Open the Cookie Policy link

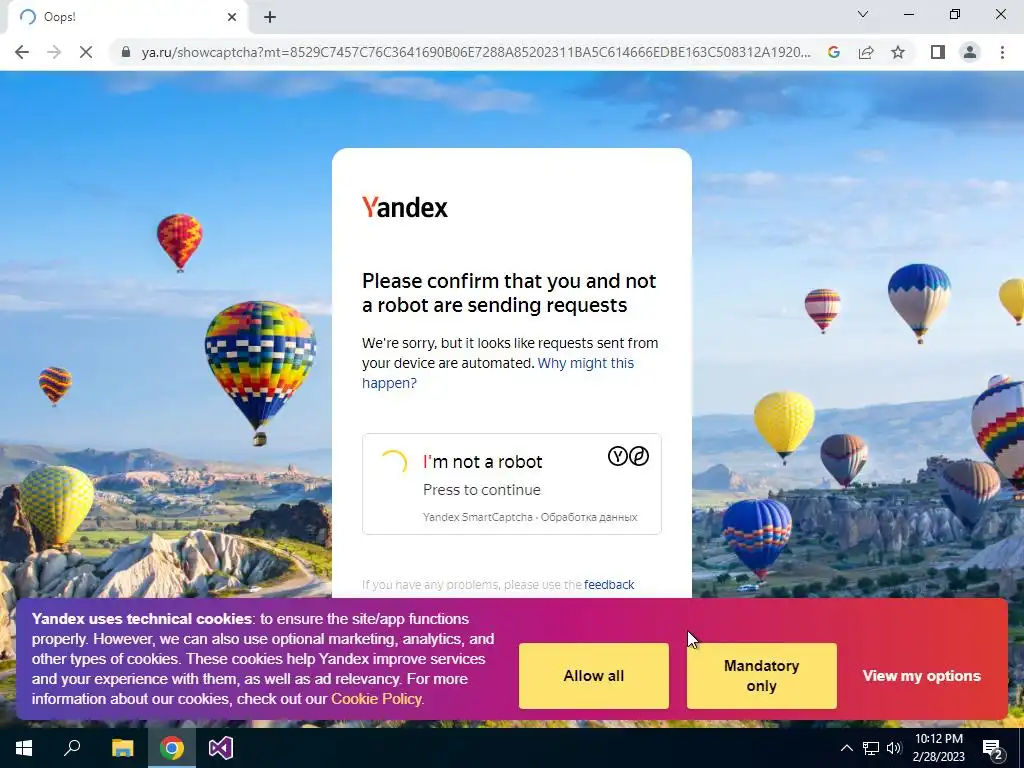376,699
